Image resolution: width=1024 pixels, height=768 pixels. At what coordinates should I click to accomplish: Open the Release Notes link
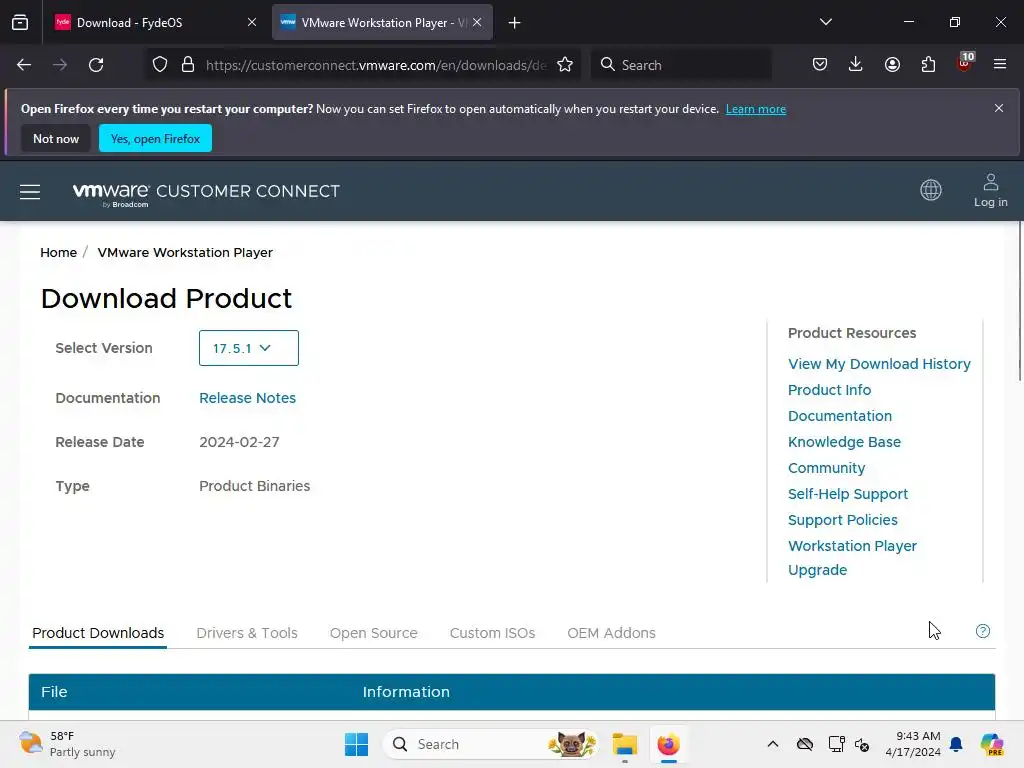(248, 398)
